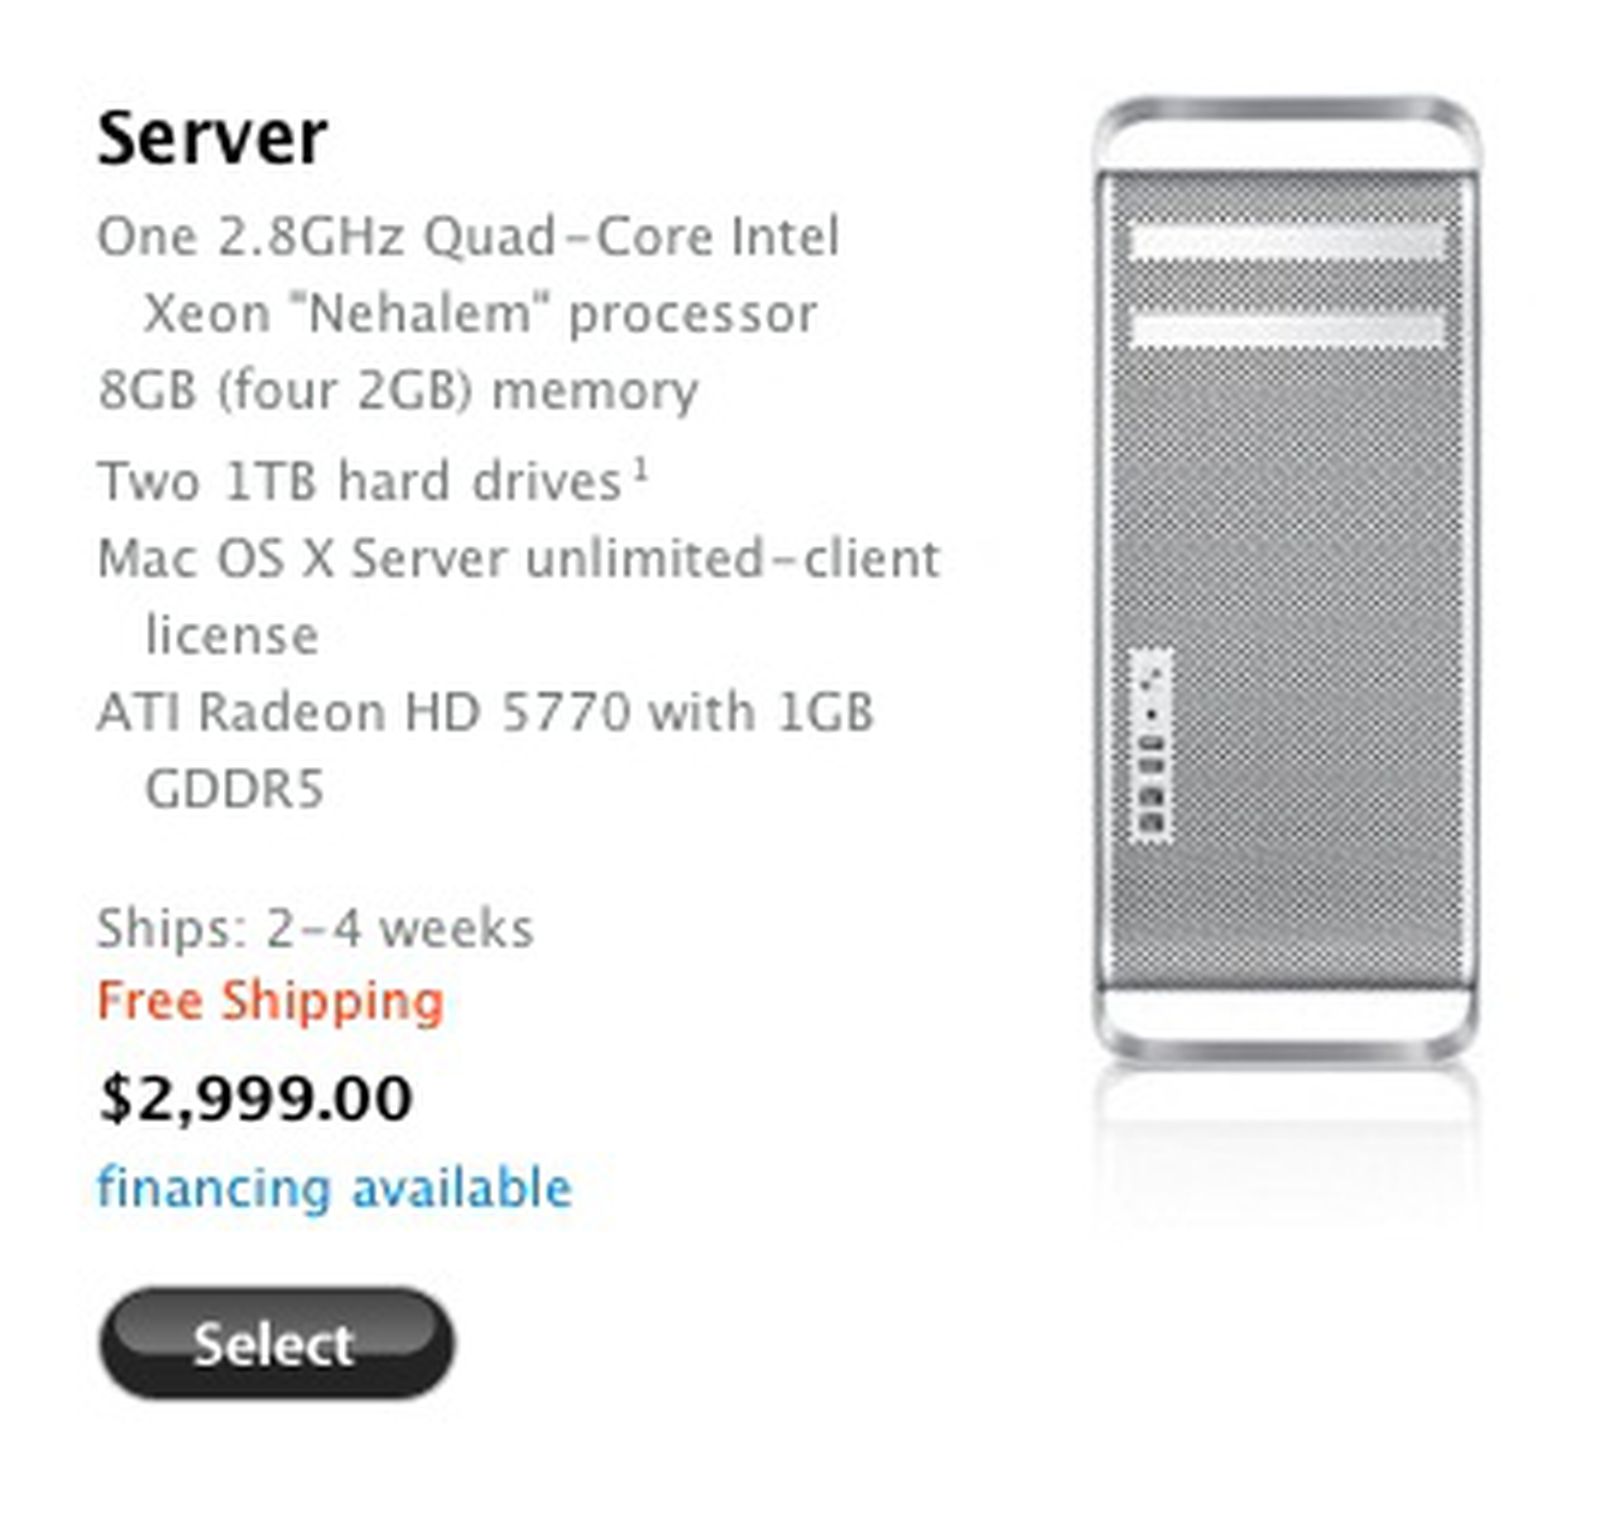Click the 8GB (four 2GB) memory line

[398, 390]
